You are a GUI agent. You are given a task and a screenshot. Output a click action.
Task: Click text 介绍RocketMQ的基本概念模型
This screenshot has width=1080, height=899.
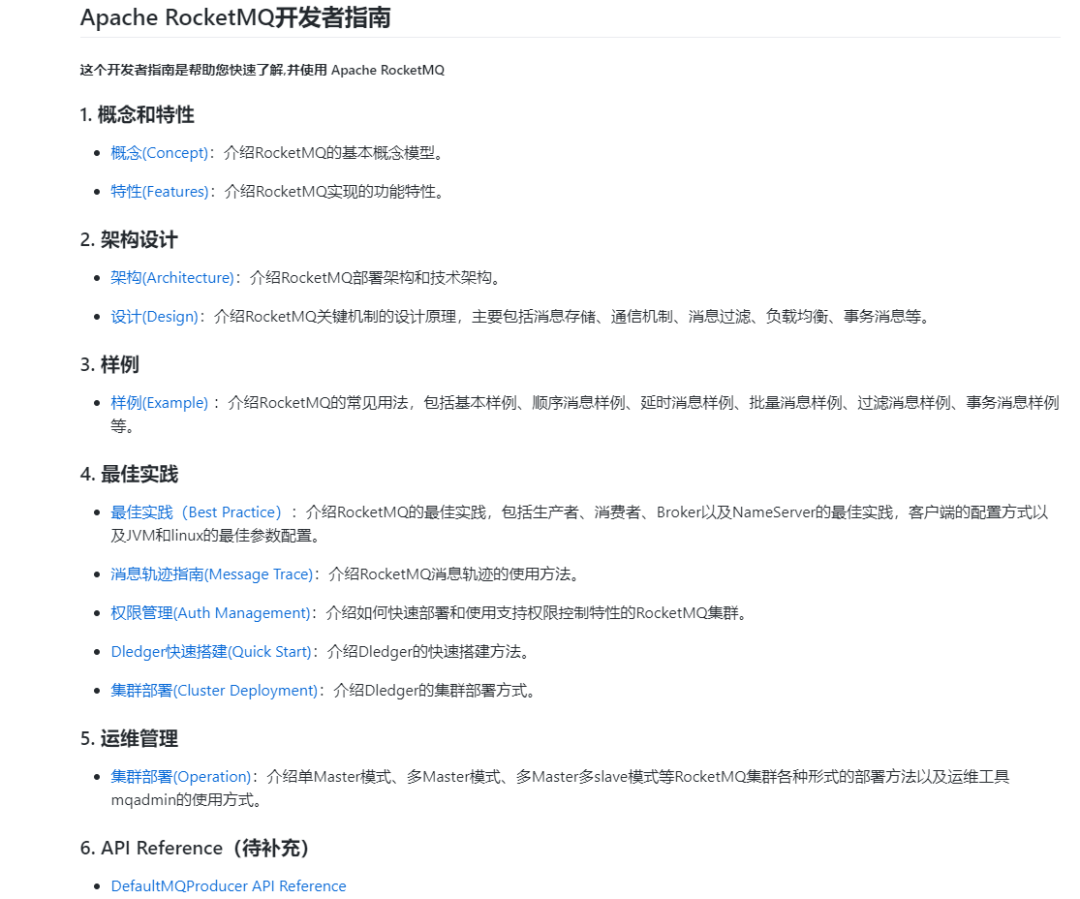[329, 153]
